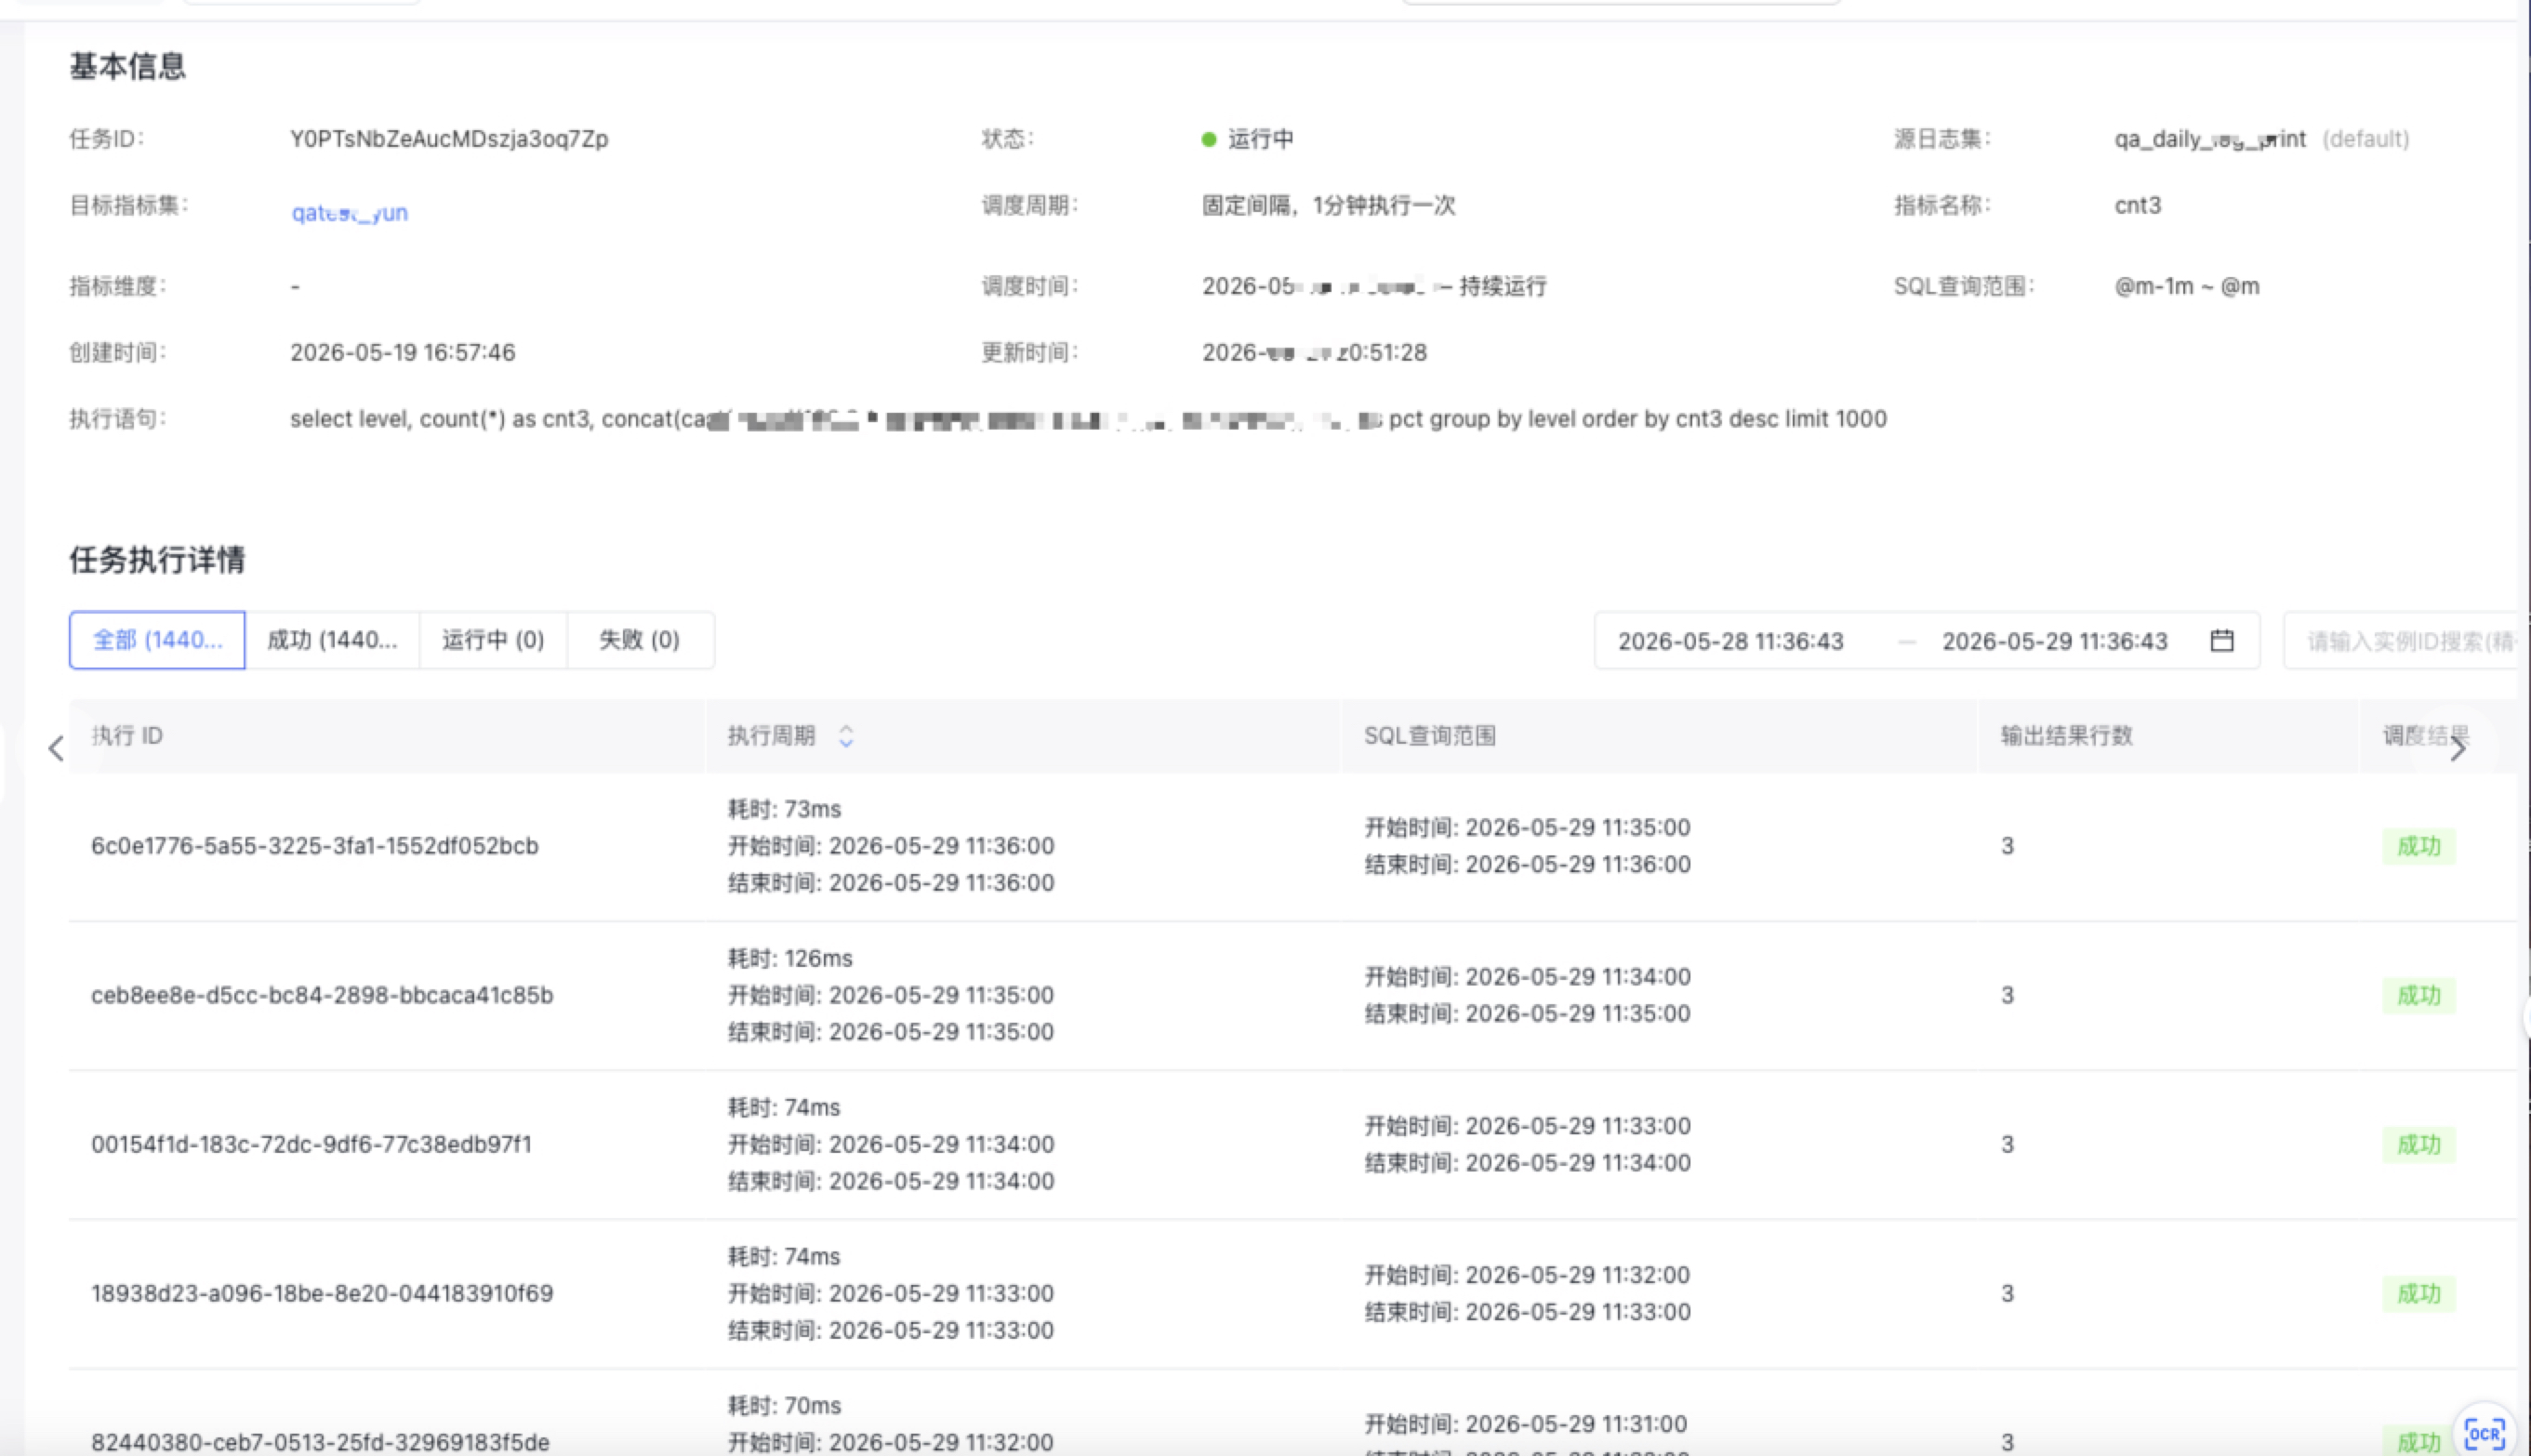Click the 任务执行详情 section heading
The height and width of the screenshot is (1456, 2531).
click(x=157, y=560)
